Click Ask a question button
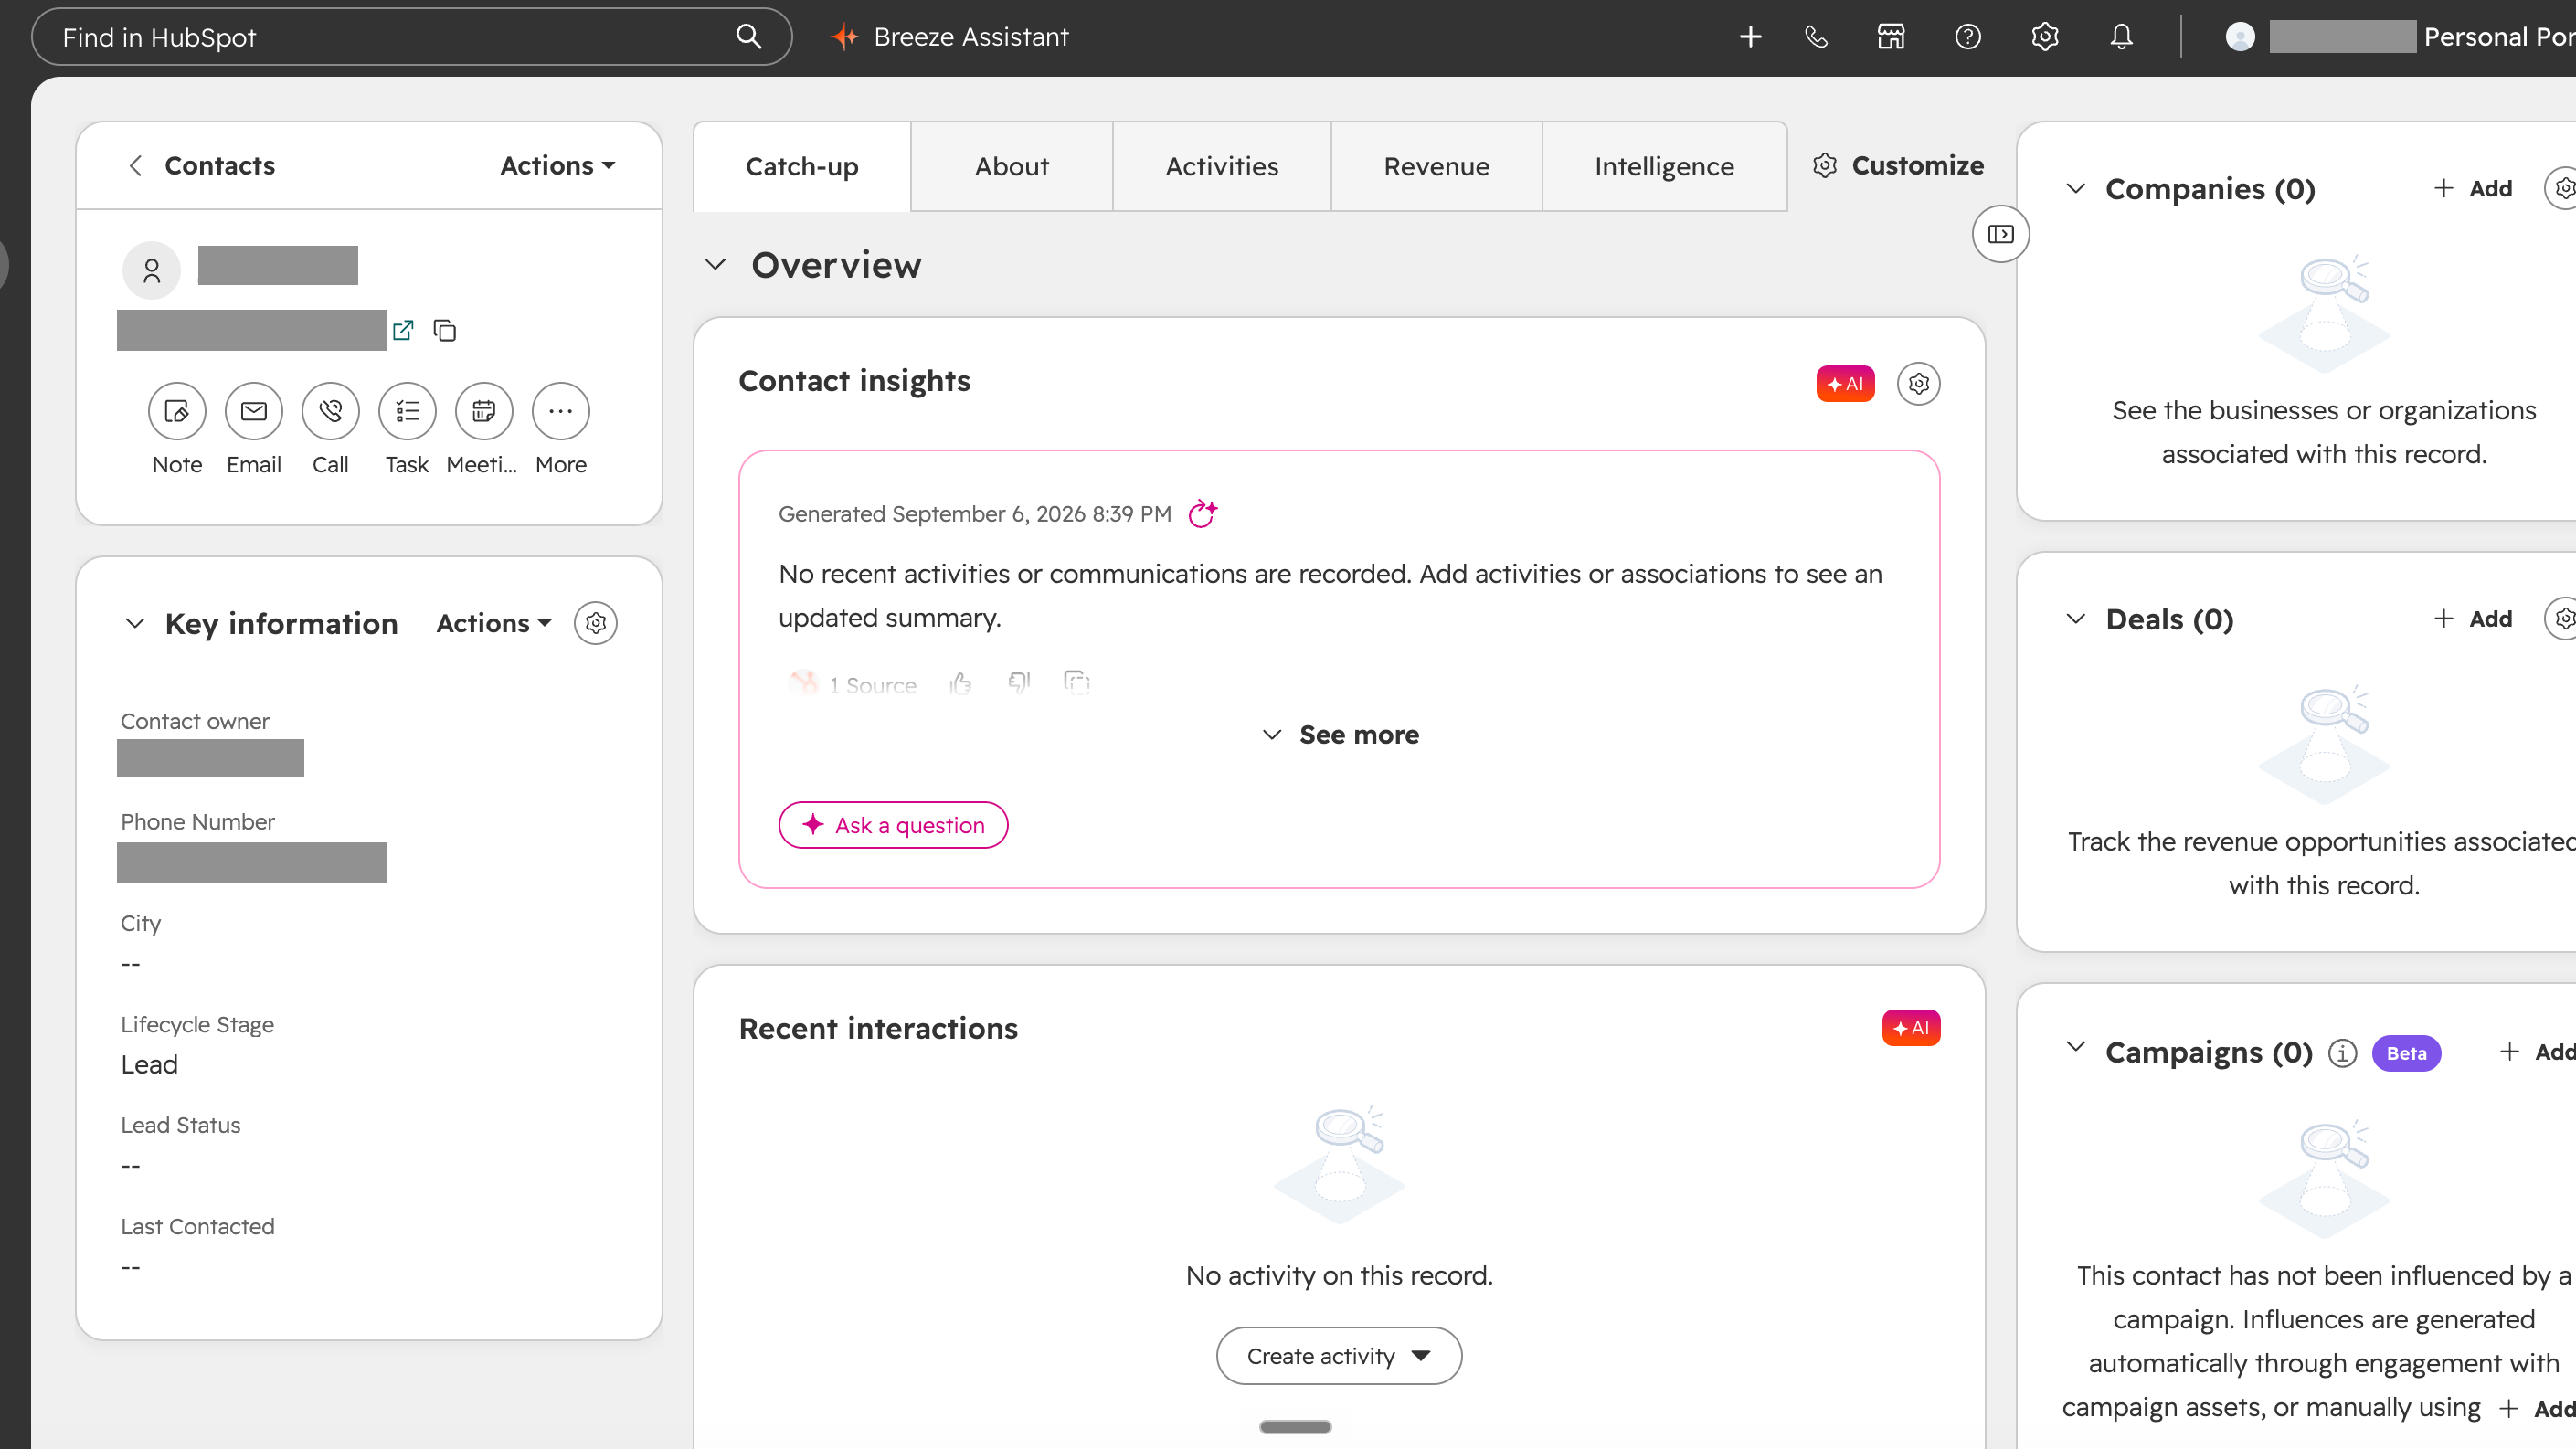 coord(893,825)
